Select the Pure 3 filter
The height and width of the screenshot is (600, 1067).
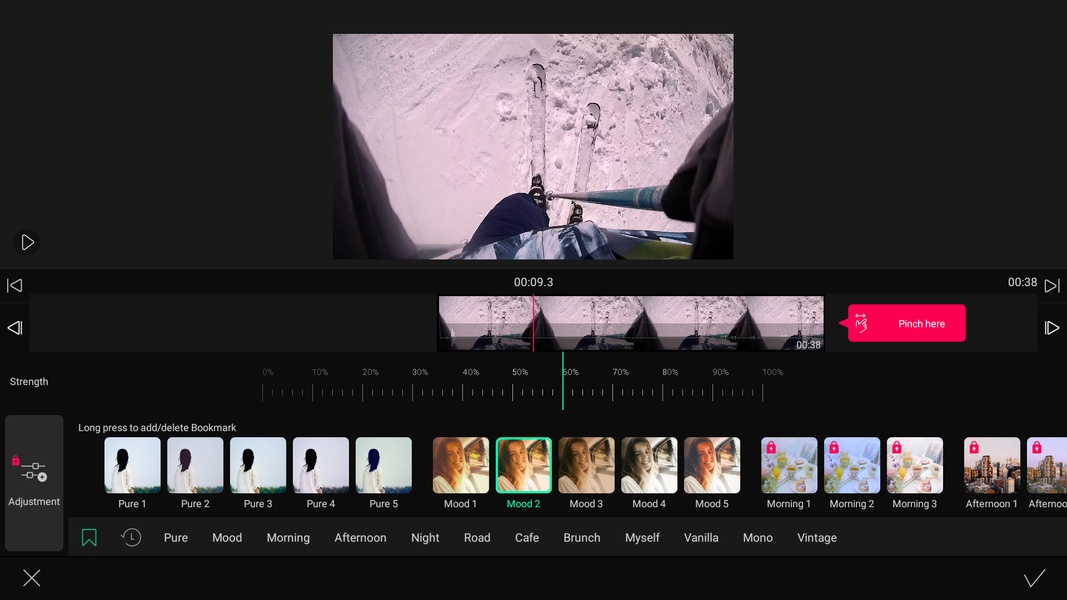coord(258,473)
